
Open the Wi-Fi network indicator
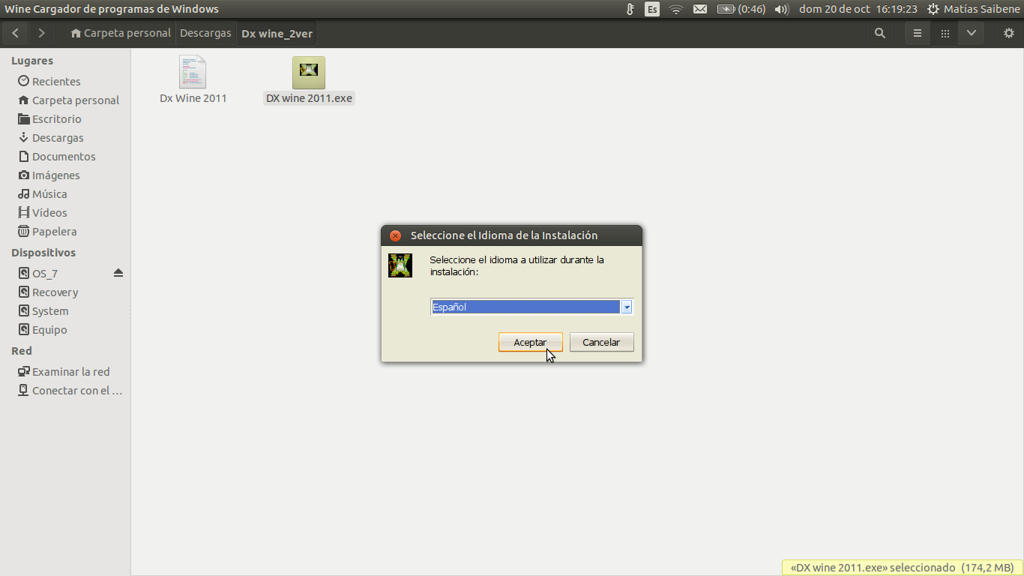[x=676, y=9]
